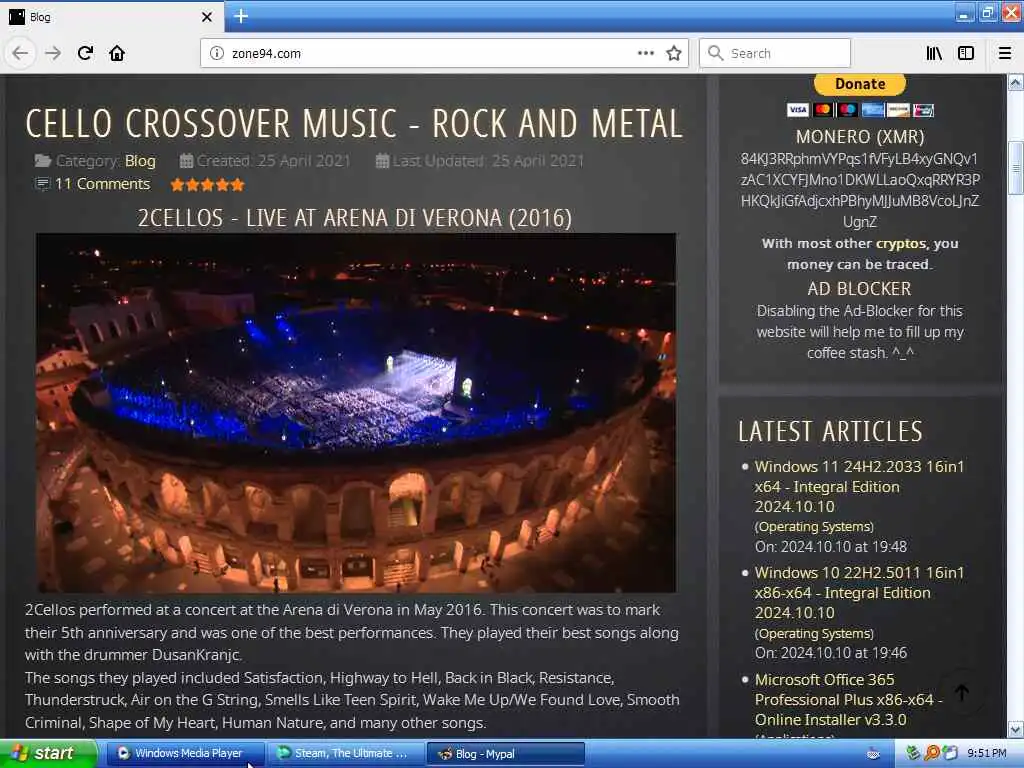
Task: View the 11 Comments link
Action: point(103,184)
